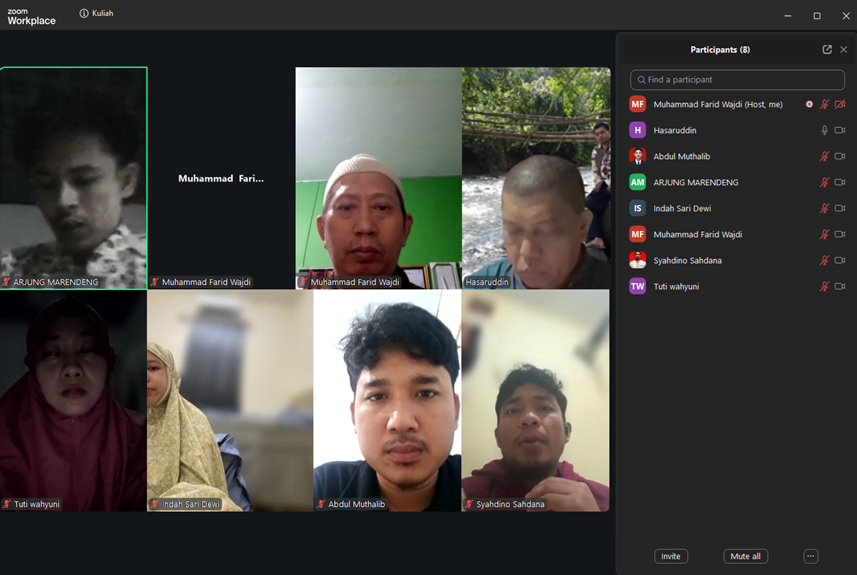The height and width of the screenshot is (575, 857).
Task: Select Hasaruddin in the participant list
Action: pyautogui.click(x=737, y=130)
